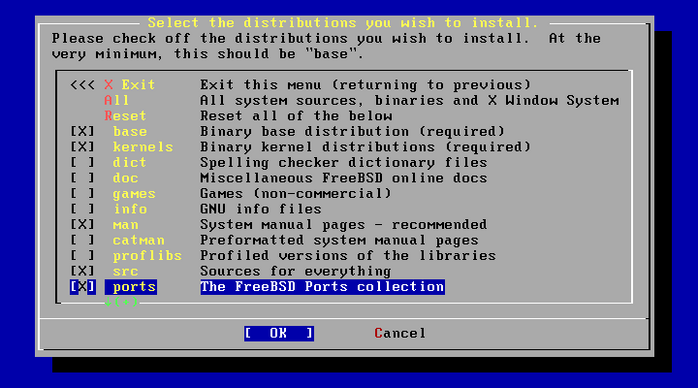
Task: Select the 'doc' item label
Action: [x=126, y=178]
